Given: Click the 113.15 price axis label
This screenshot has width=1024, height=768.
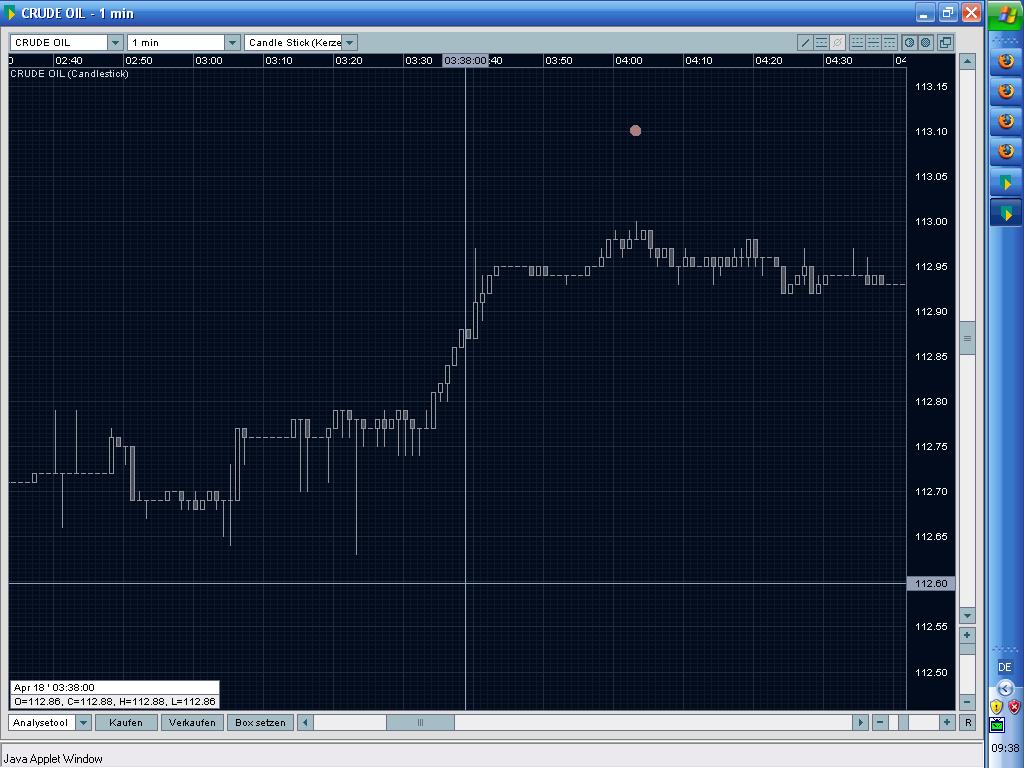Looking at the screenshot, I should coord(931,86).
